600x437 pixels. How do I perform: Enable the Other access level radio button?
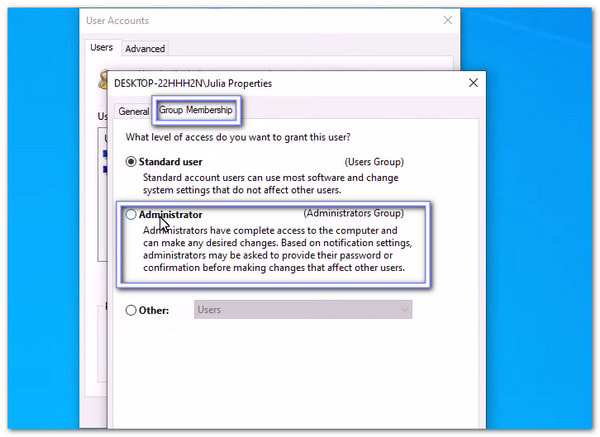131,310
